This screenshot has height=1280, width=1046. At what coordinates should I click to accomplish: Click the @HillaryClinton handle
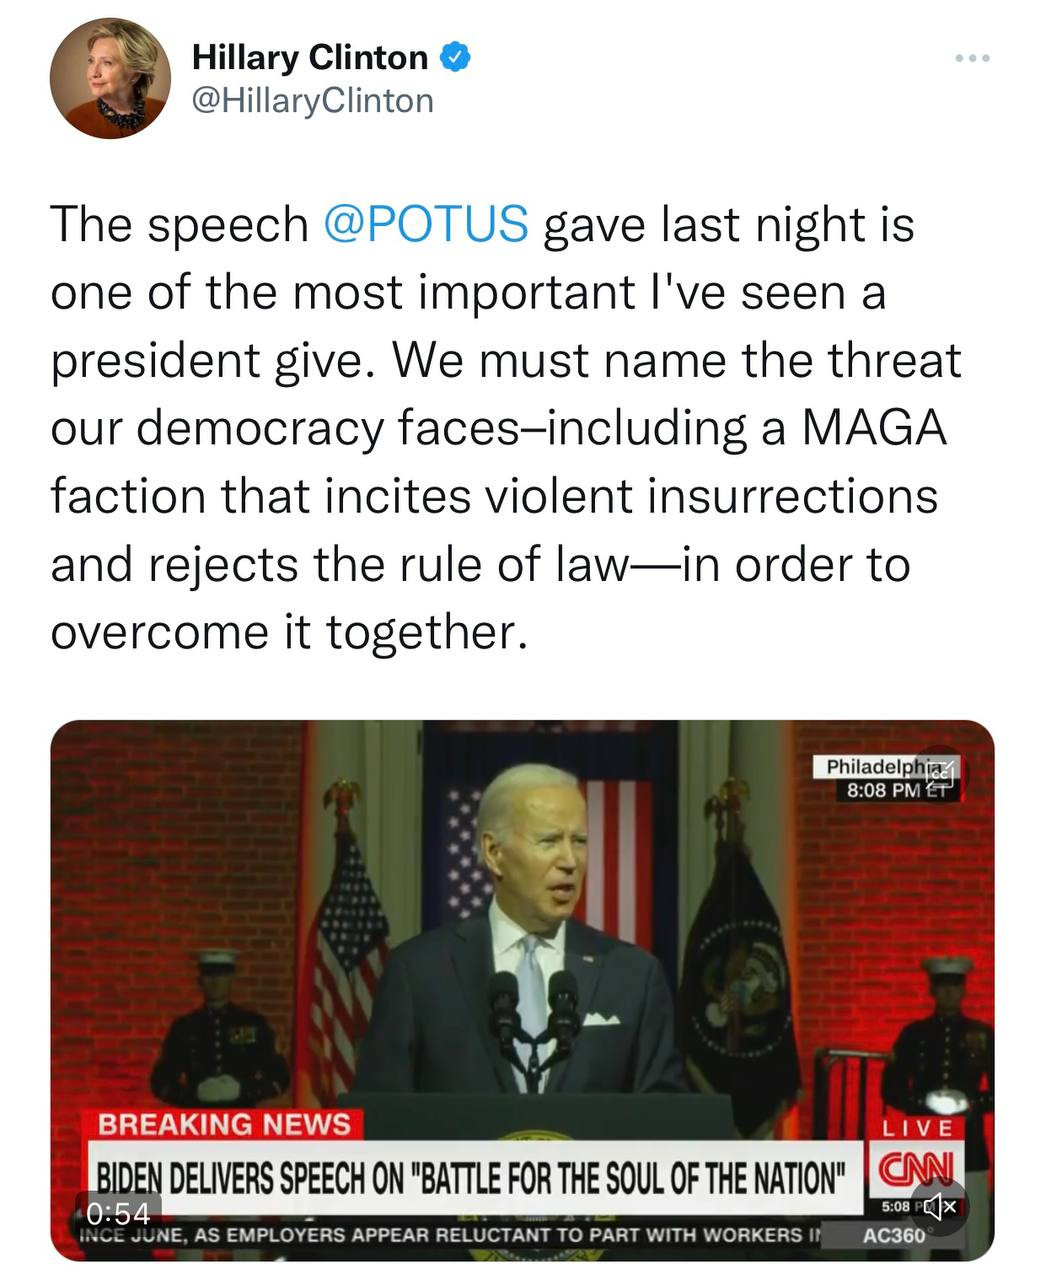click(312, 101)
